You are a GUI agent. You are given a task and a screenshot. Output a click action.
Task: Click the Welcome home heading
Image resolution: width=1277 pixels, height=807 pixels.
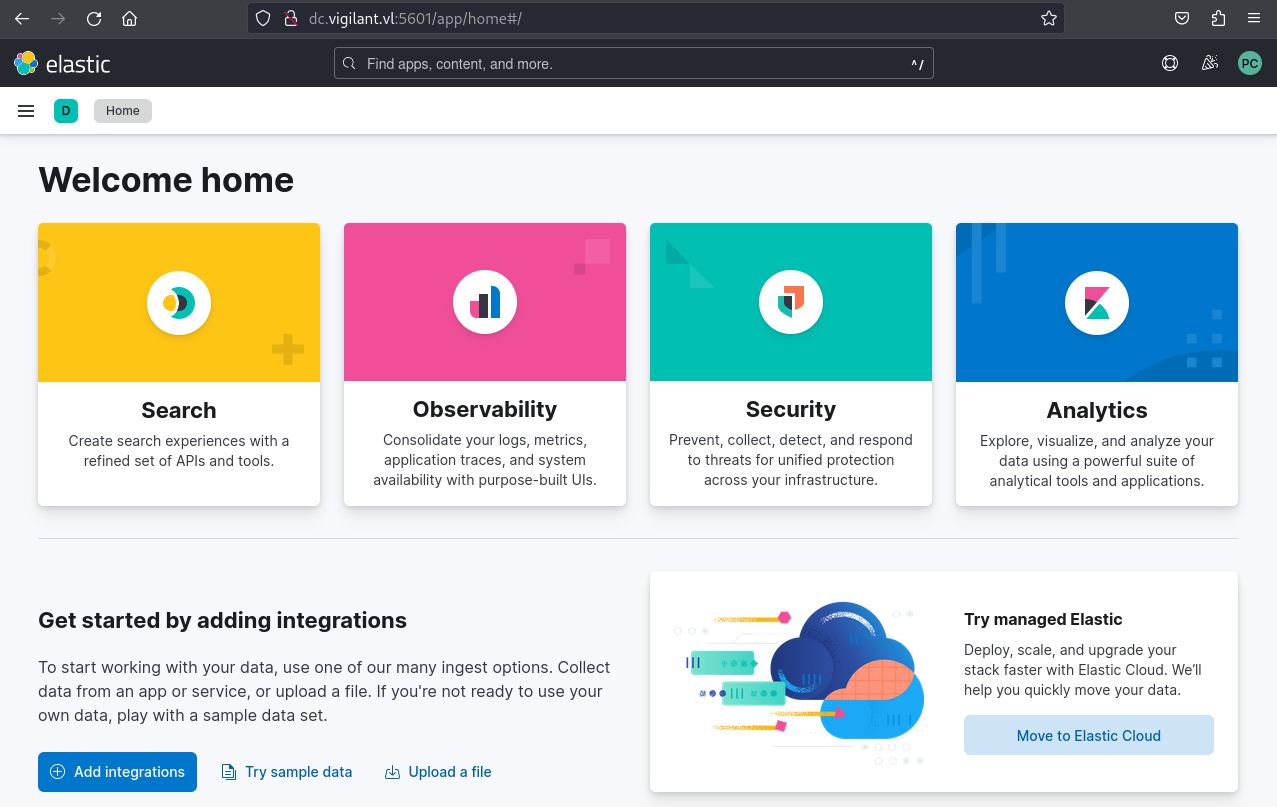tap(166, 180)
